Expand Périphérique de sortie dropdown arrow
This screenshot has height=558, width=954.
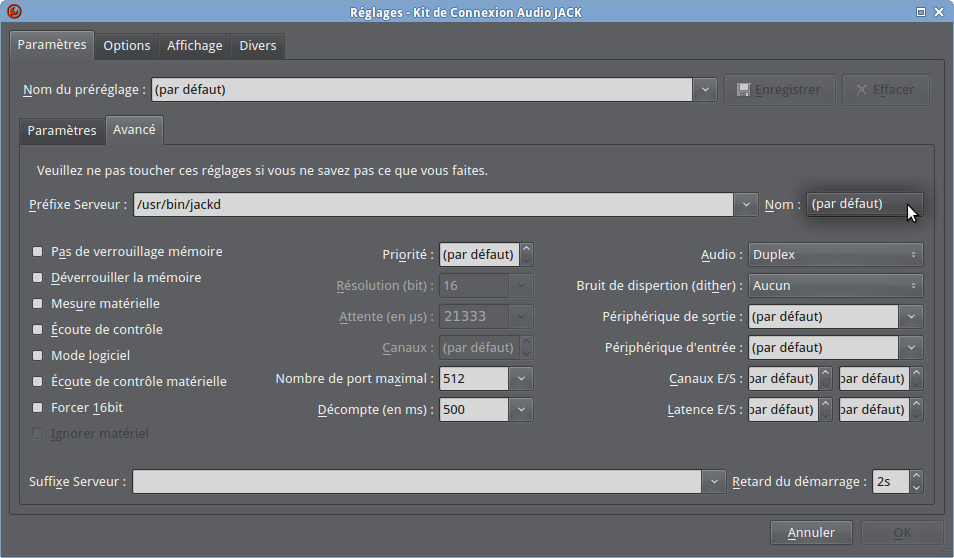click(911, 316)
